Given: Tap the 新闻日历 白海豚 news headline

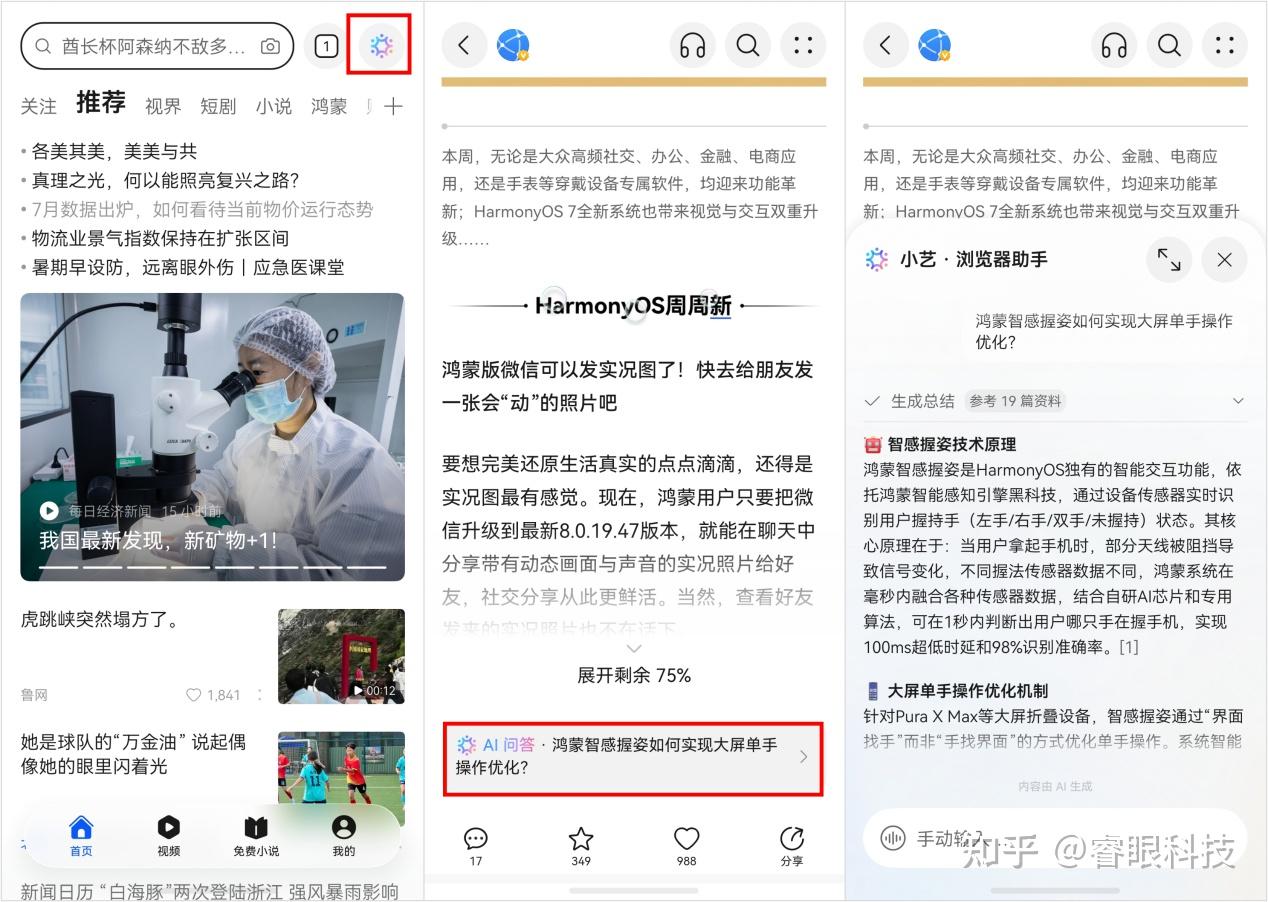Looking at the screenshot, I should pyautogui.click(x=209, y=890).
